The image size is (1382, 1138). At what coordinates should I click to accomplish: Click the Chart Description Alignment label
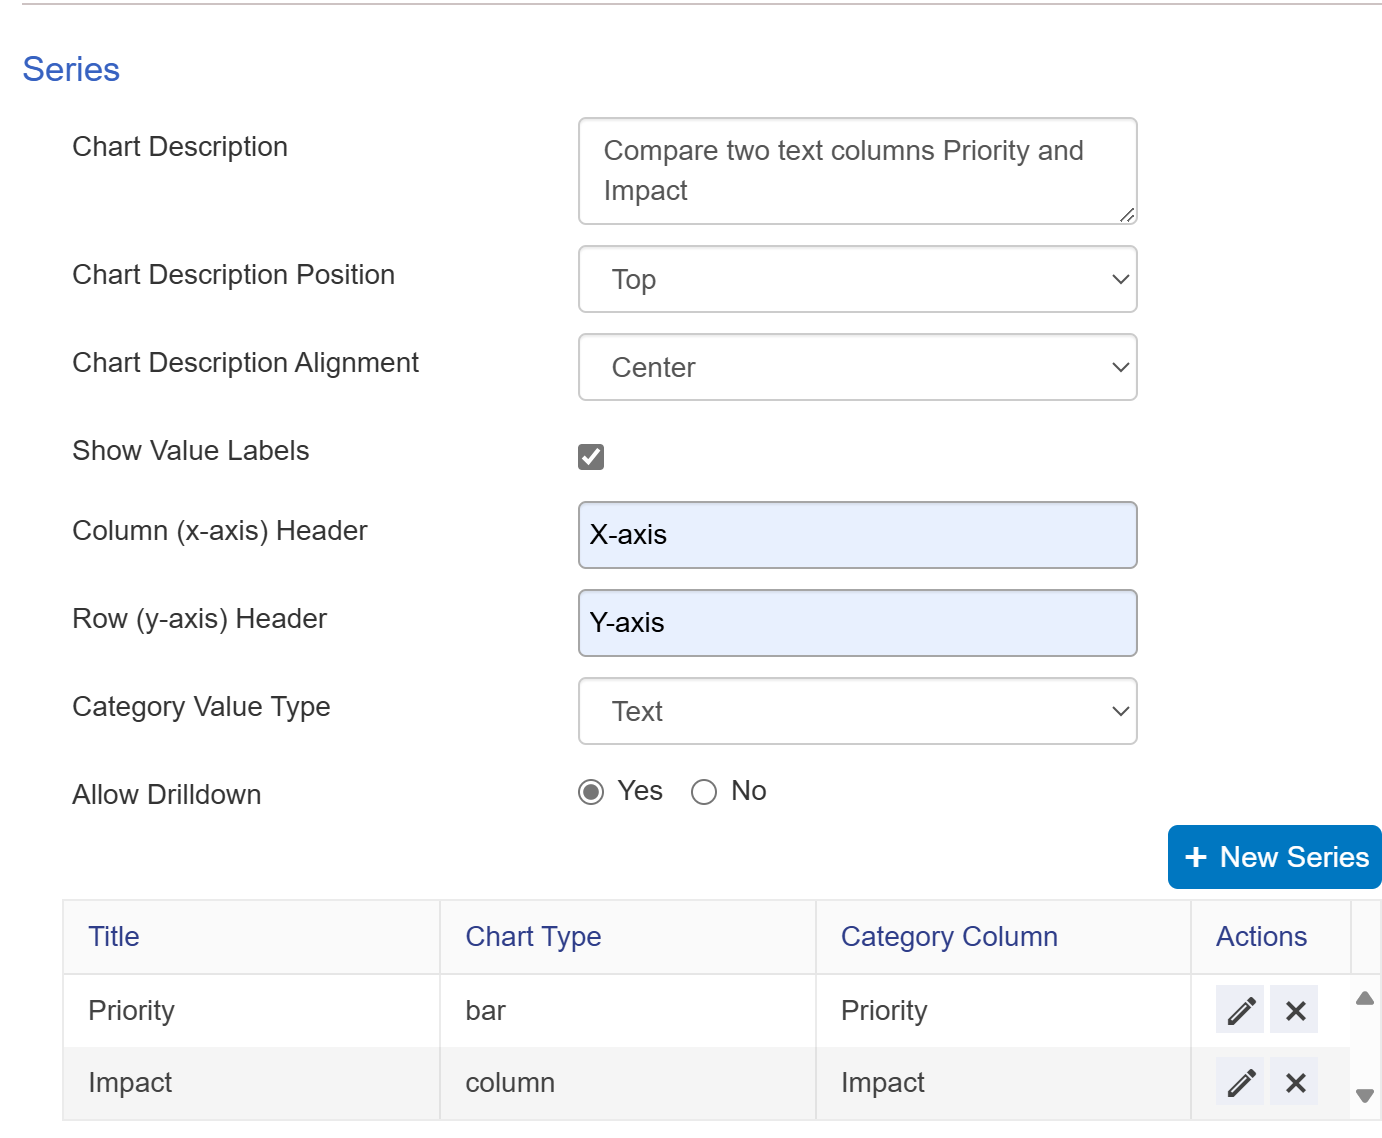pos(245,363)
